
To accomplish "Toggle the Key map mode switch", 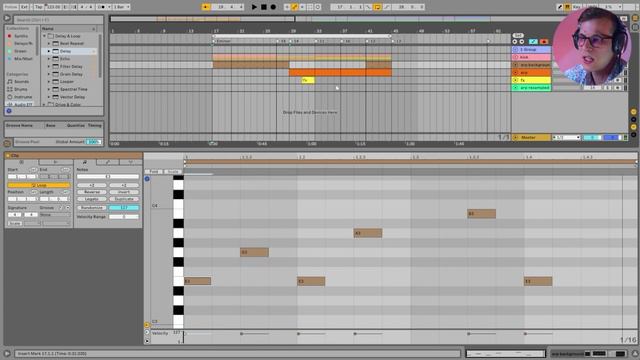I will click(x=576, y=7).
